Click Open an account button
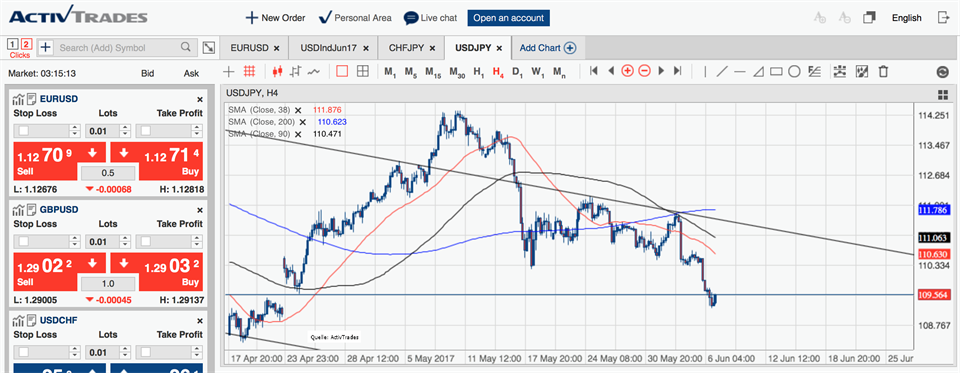The image size is (960, 373). coord(508,18)
